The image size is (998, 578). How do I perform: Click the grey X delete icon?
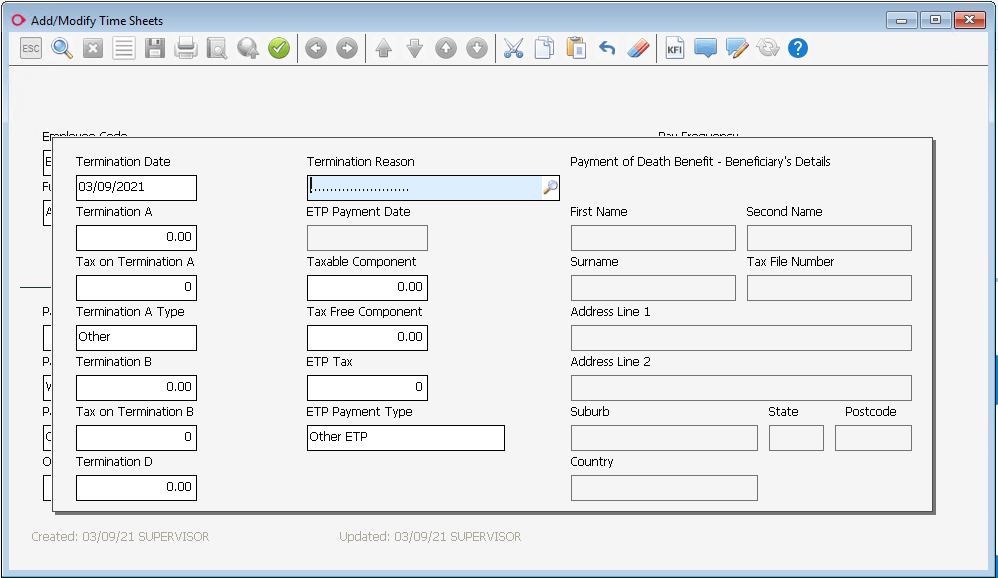[93, 48]
